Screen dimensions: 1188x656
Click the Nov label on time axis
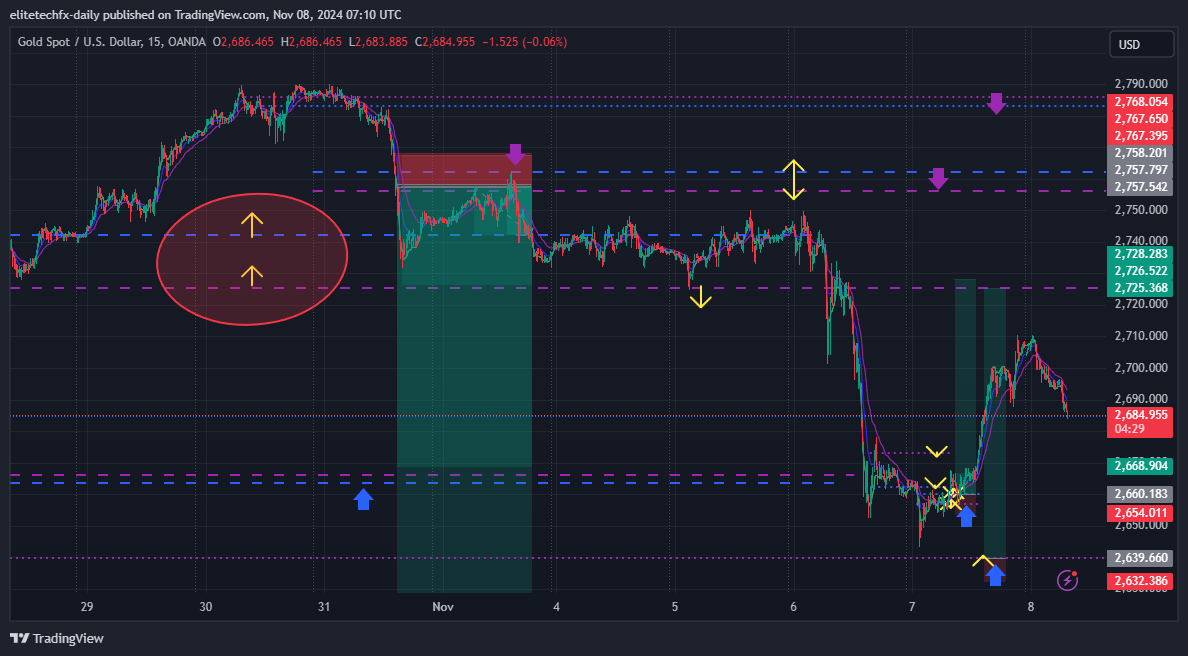(x=442, y=607)
